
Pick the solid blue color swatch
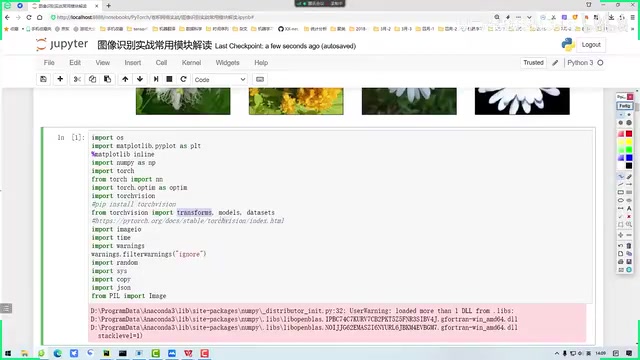pyautogui.click(x=629, y=158)
